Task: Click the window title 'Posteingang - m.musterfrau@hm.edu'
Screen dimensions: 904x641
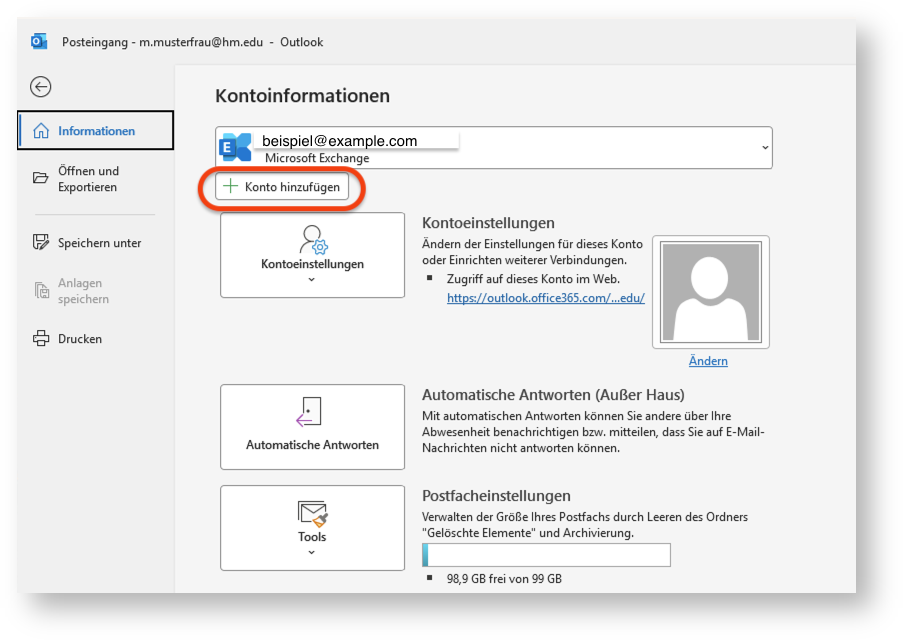Action: [x=163, y=42]
